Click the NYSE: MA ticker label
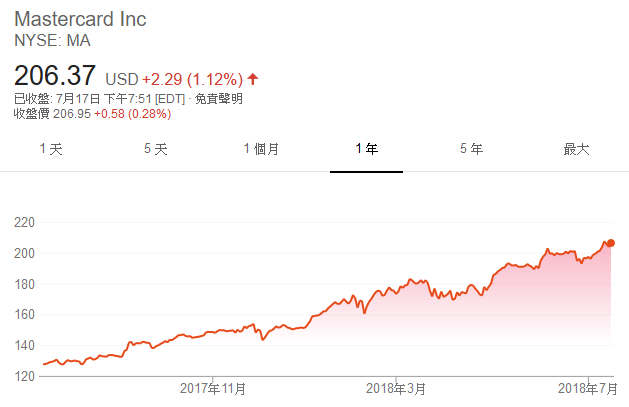 tap(52, 40)
